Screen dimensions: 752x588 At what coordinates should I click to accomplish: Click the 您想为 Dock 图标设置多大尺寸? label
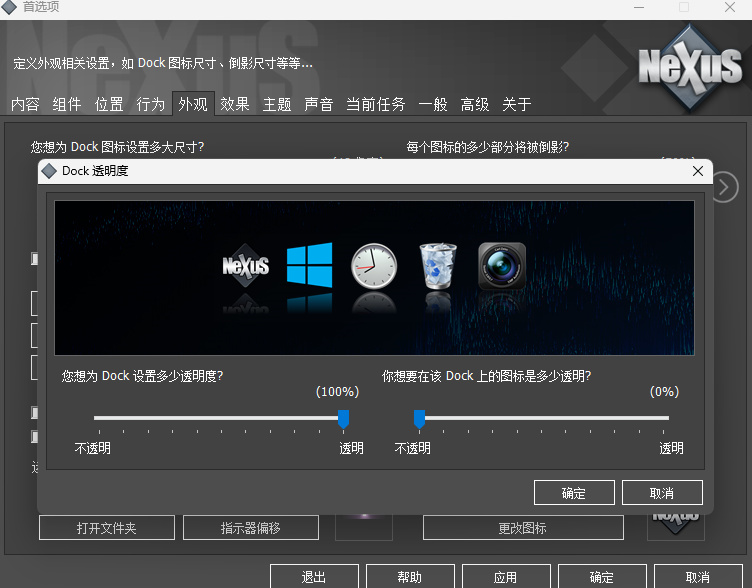(x=118, y=147)
